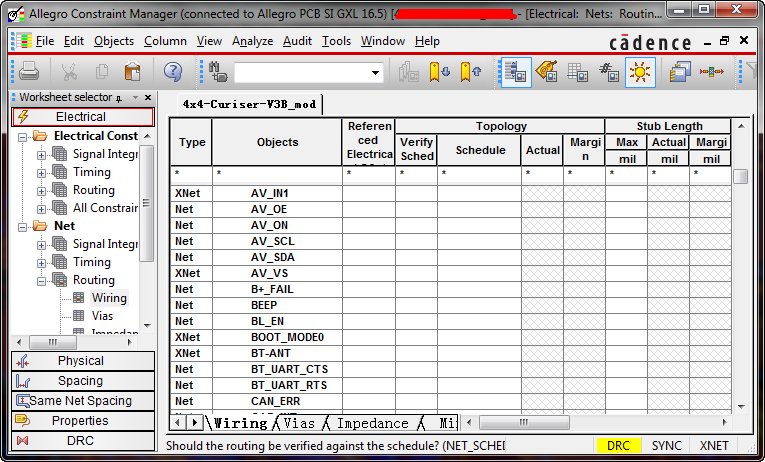This screenshot has width=765, height=462.
Task: Click the Paste clipboard icon
Action: [x=132, y=72]
